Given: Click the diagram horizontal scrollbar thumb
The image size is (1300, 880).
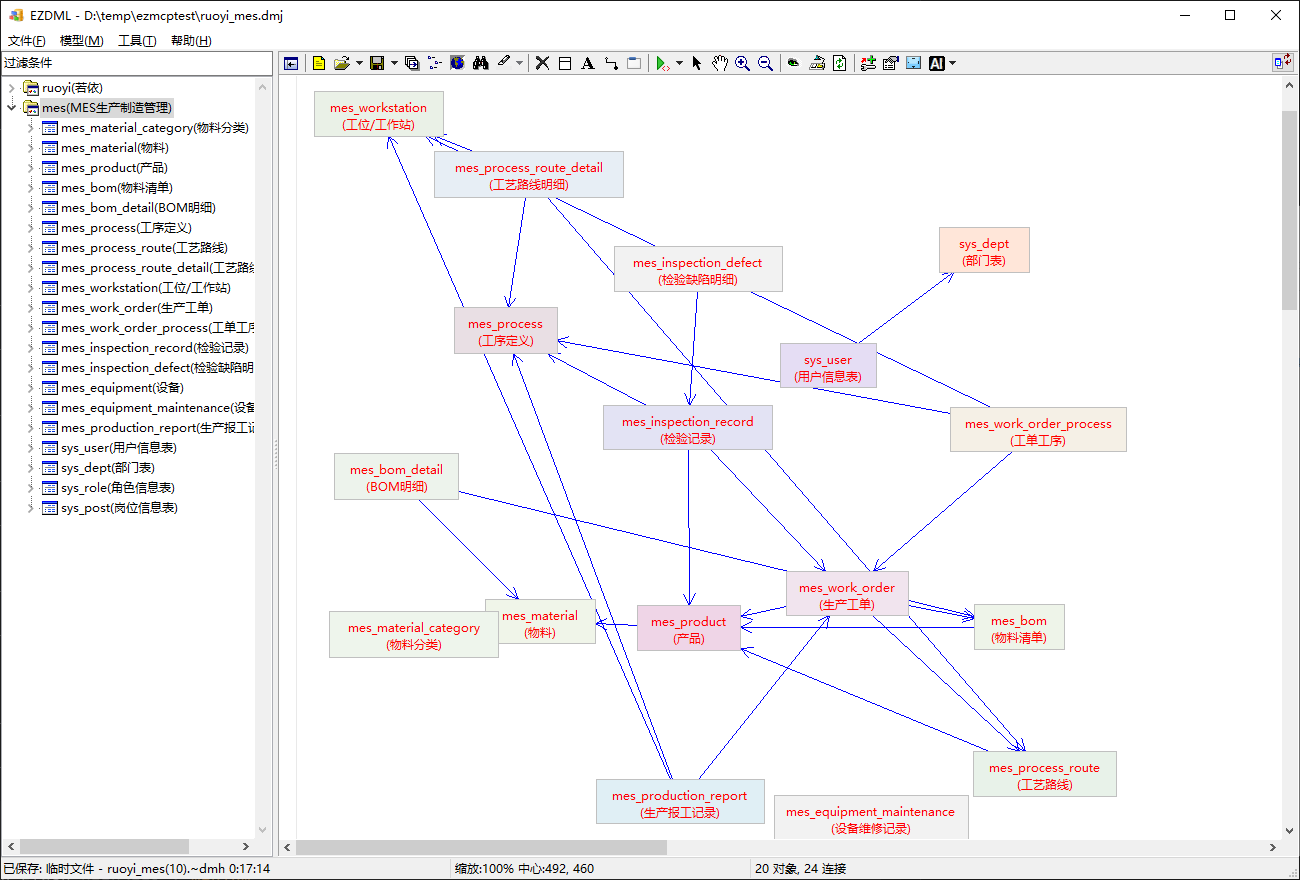Looking at the screenshot, I should [x=481, y=847].
